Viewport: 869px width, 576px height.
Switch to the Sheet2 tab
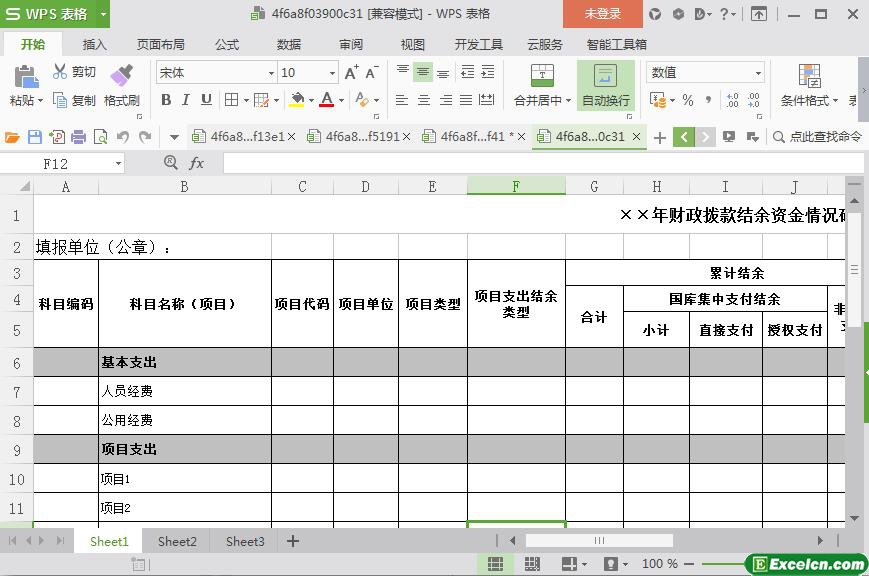[177, 541]
